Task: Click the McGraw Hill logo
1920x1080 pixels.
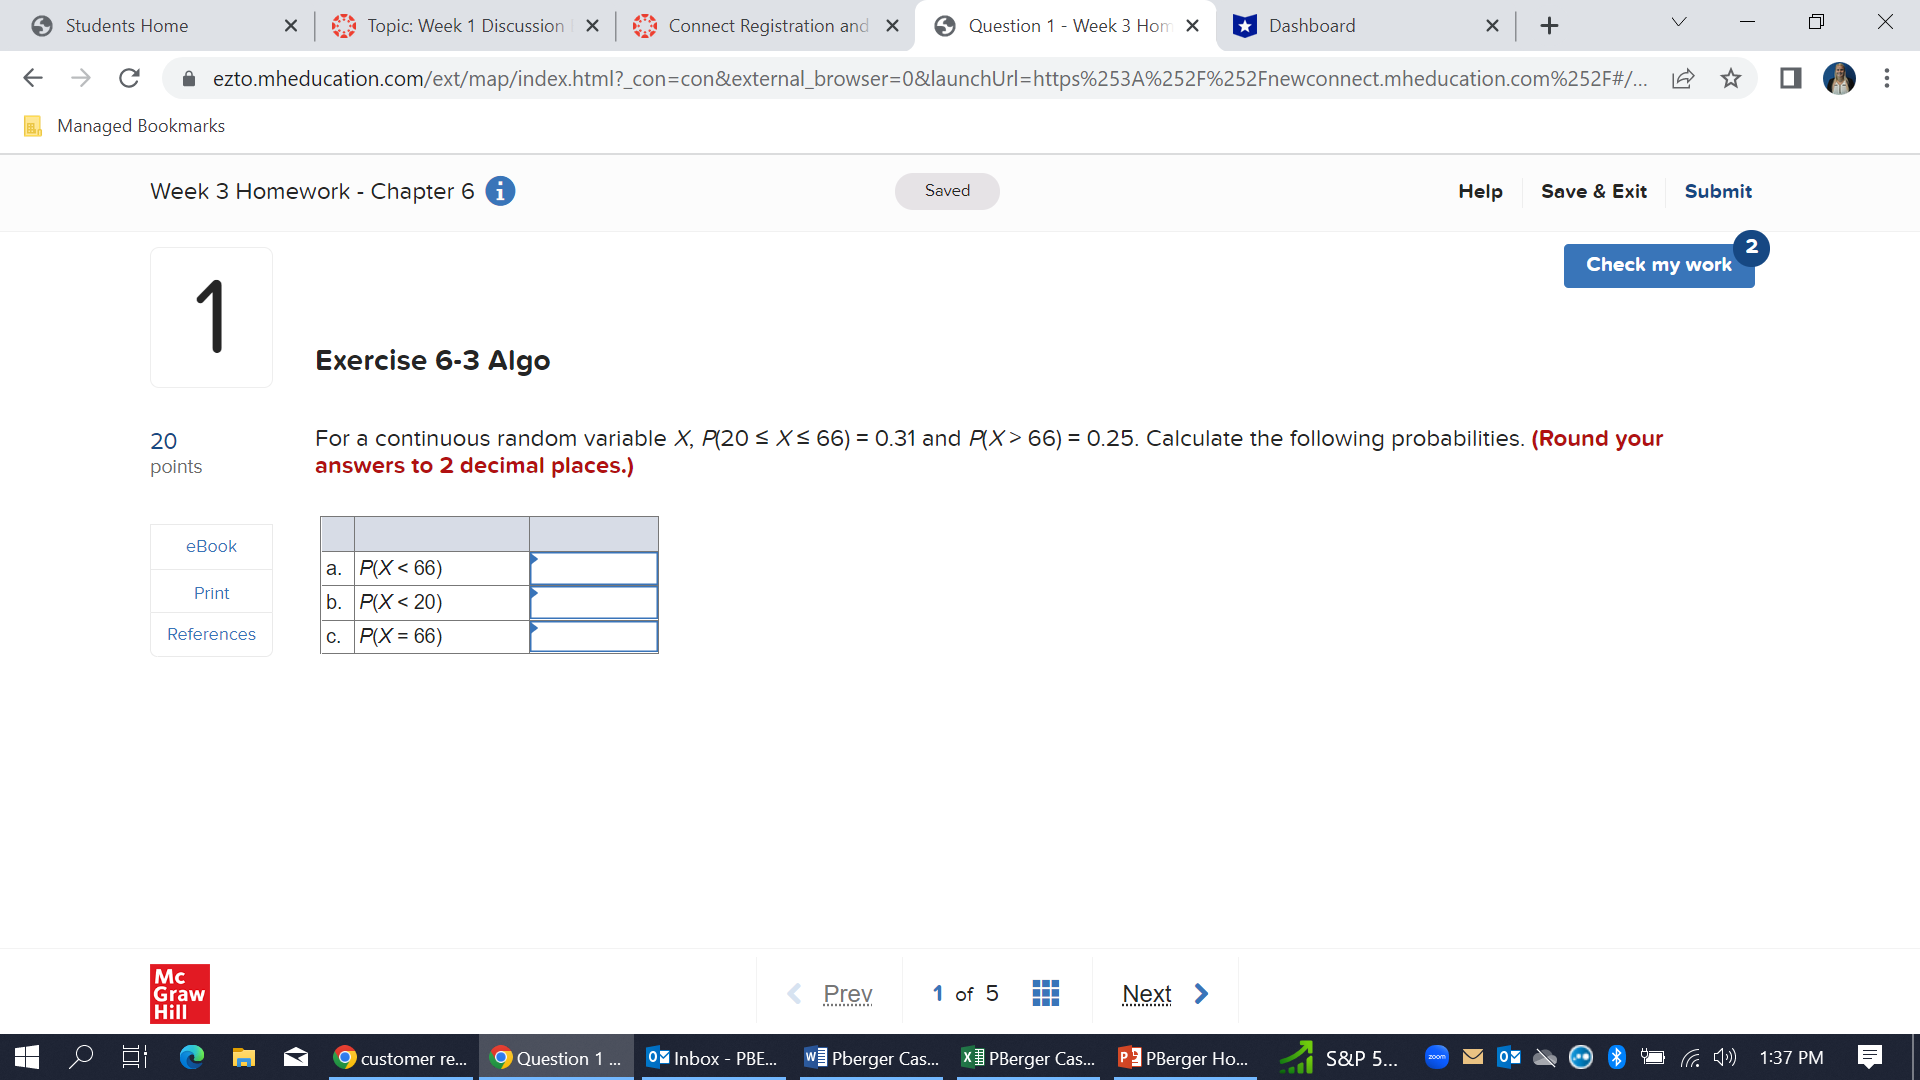Action: pyautogui.click(x=180, y=993)
